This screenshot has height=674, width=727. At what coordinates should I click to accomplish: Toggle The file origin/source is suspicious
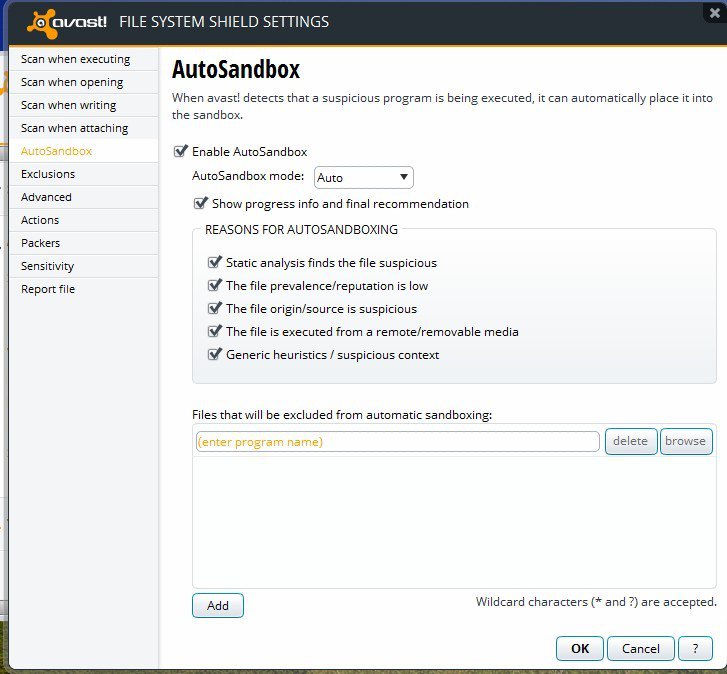click(x=215, y=308)
